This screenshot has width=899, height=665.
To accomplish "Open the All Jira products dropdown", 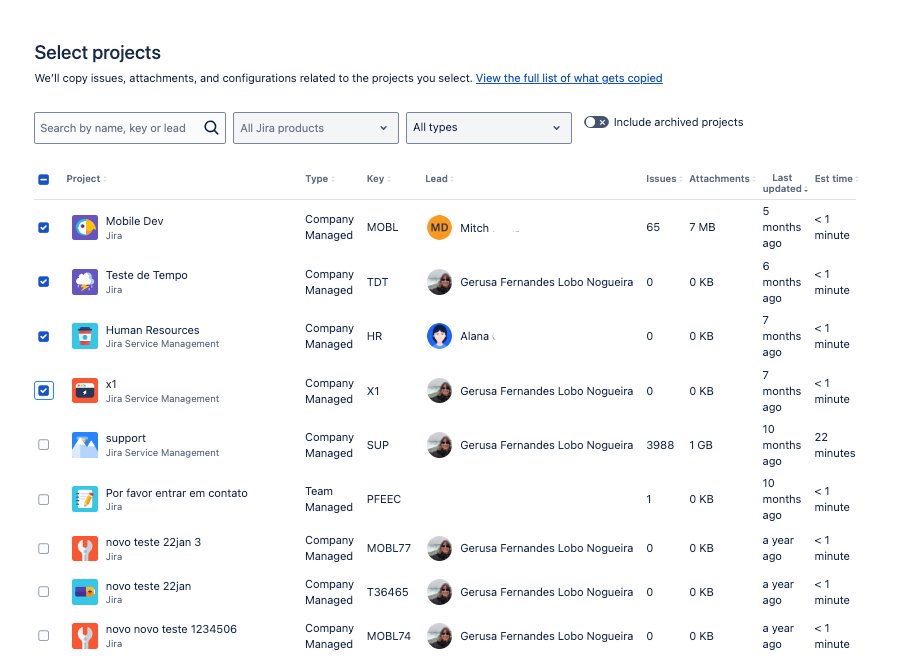I will pos(315,128).
